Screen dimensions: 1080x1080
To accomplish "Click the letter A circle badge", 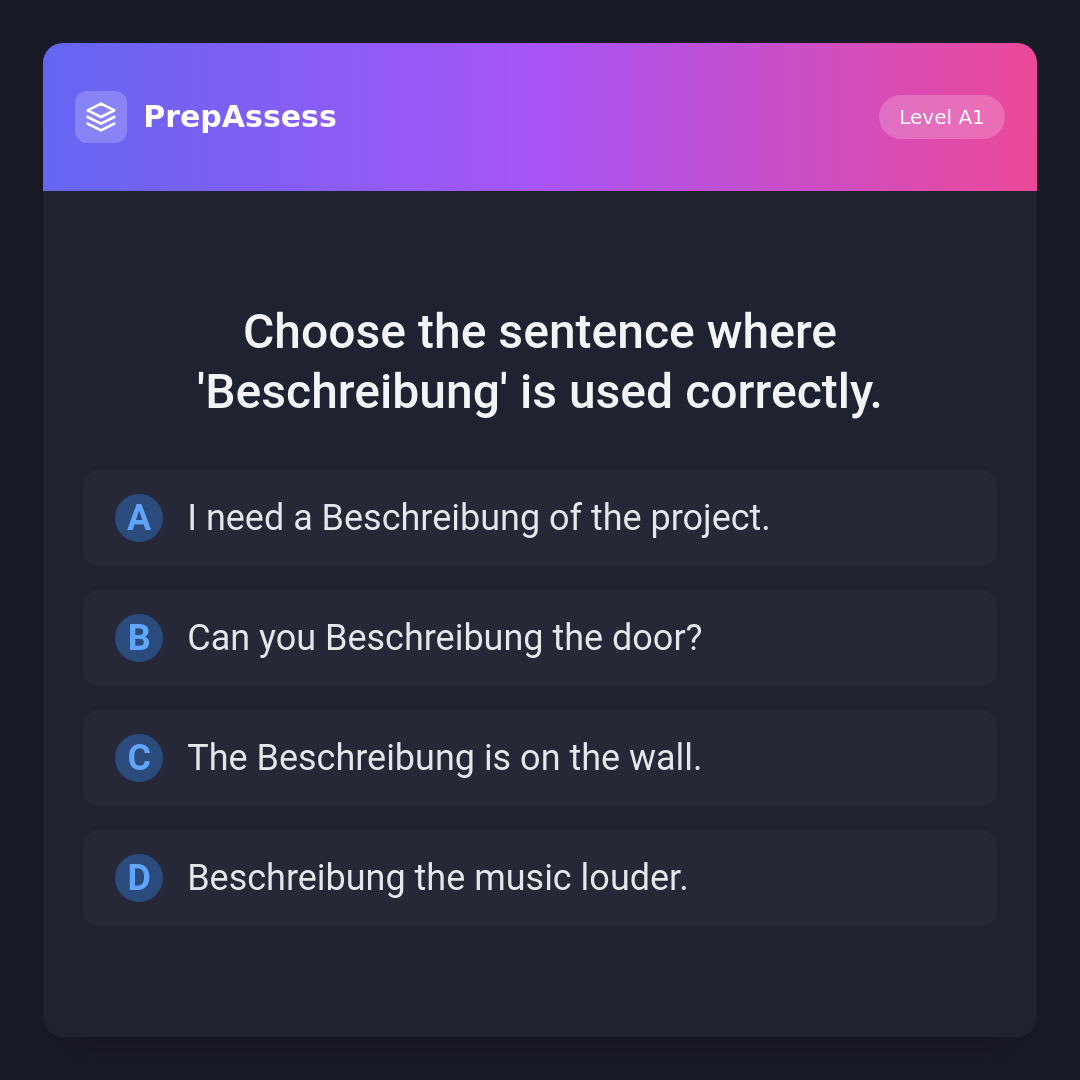I will click(139, 518).
